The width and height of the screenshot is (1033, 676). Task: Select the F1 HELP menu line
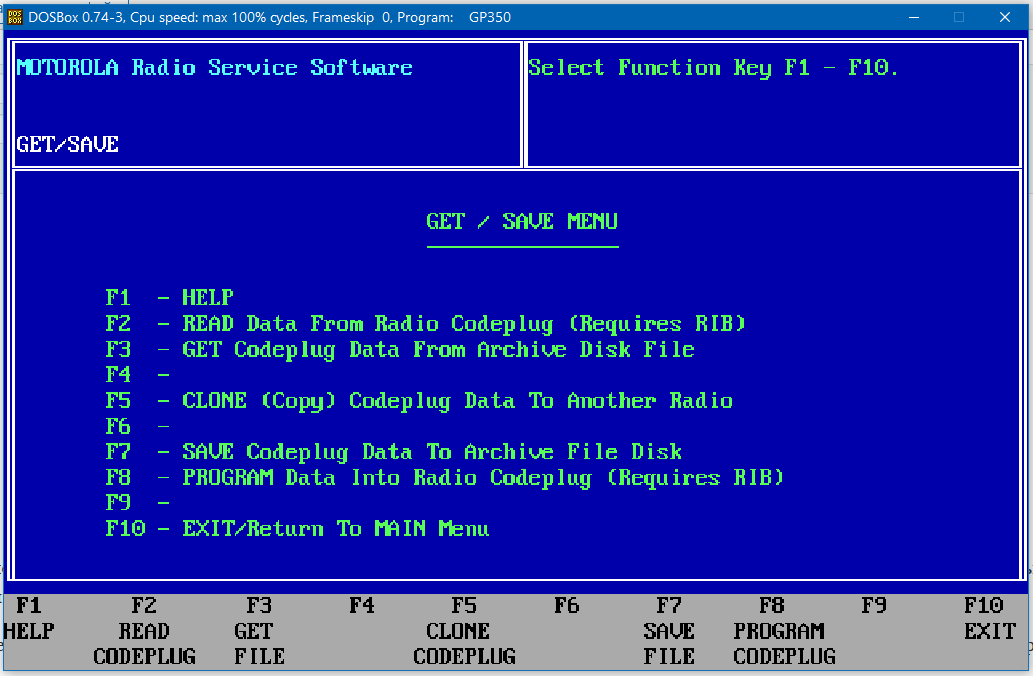pyautogui.click(x=170, y=298)
